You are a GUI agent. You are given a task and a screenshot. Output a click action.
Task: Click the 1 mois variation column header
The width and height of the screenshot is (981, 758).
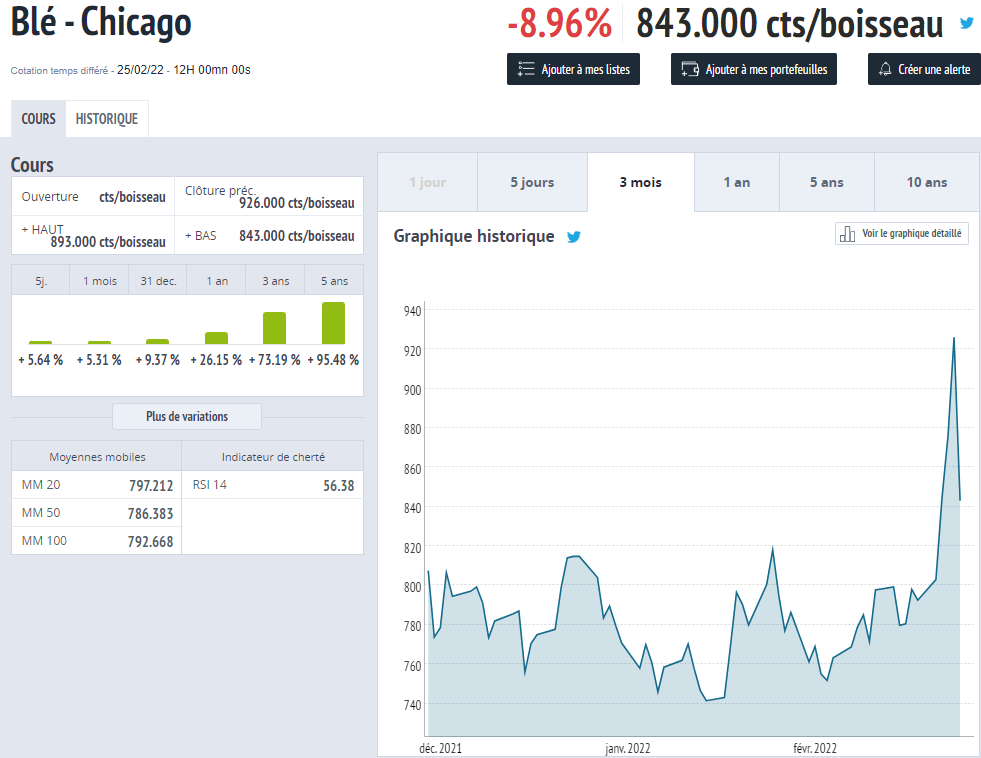coord(100,281)
